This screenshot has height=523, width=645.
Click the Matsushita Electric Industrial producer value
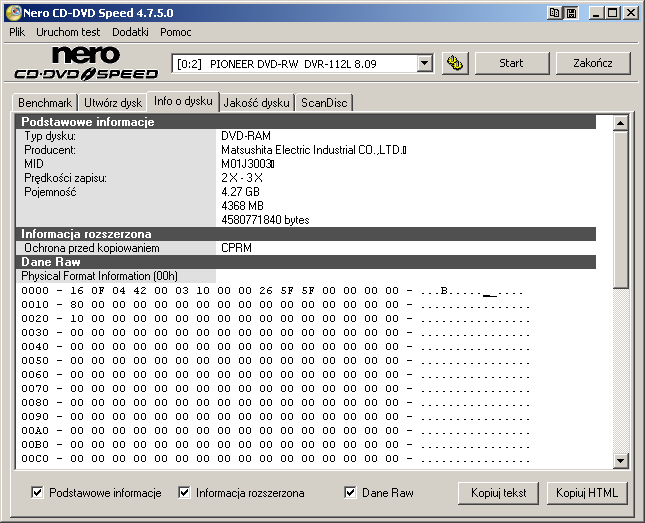pyautogui.click(x=313, y=150)
